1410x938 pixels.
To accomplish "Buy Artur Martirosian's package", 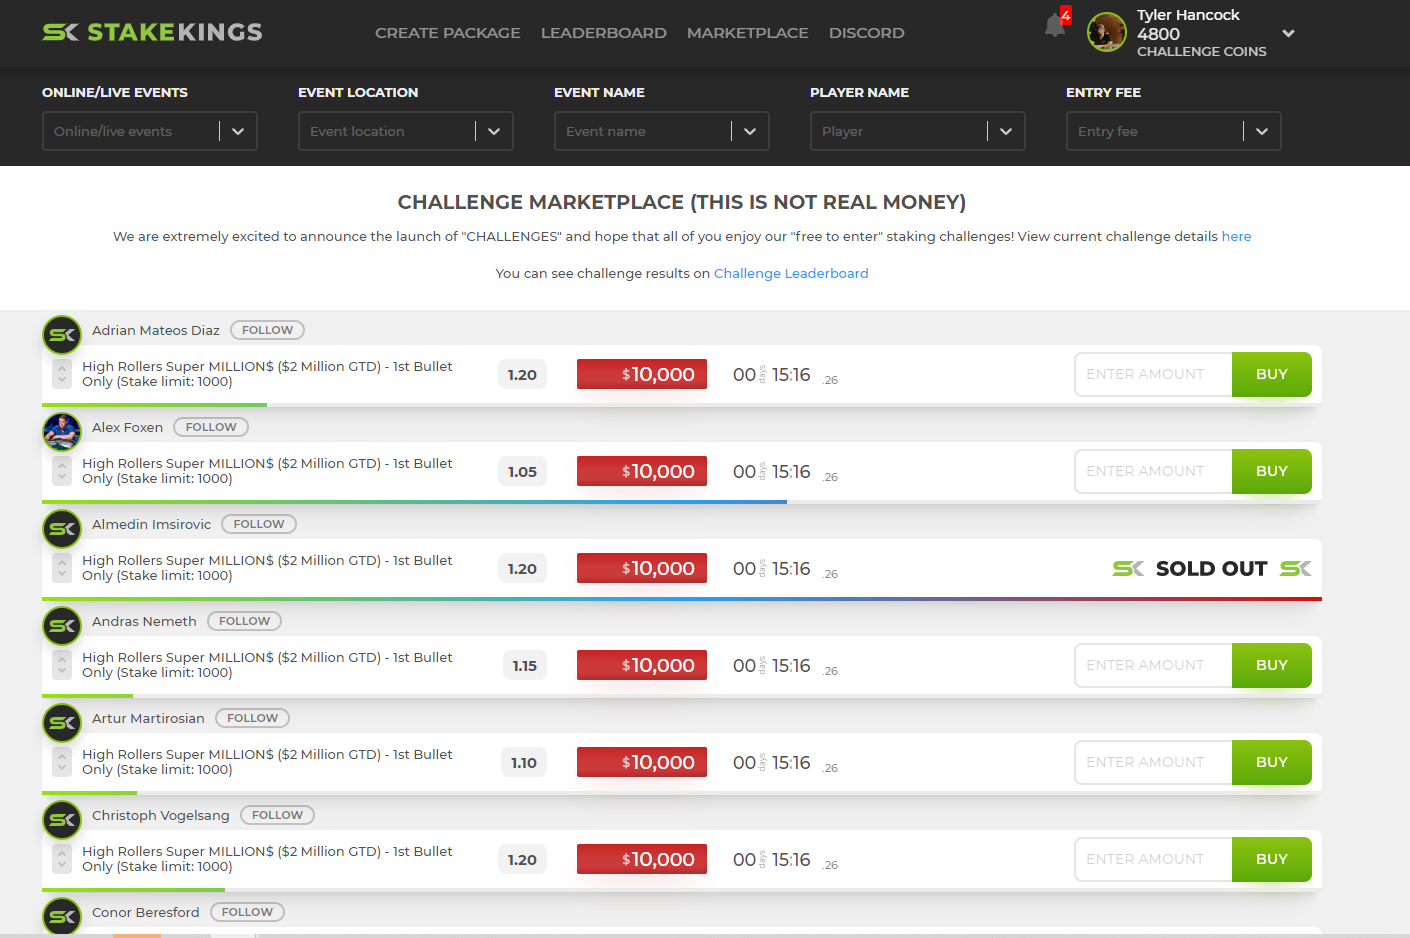I will click(1272, 762).
